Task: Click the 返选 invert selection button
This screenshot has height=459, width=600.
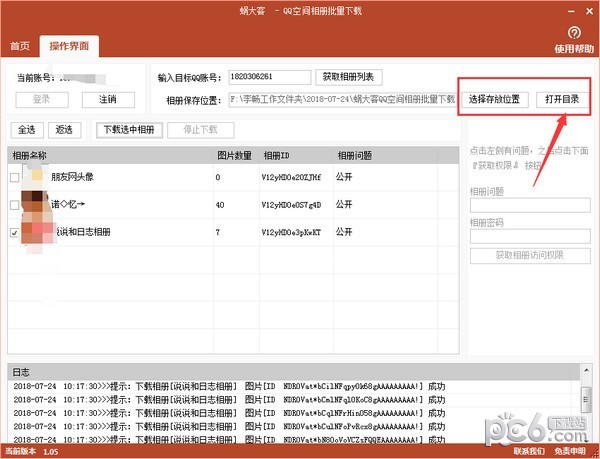Action: (64, 130)
